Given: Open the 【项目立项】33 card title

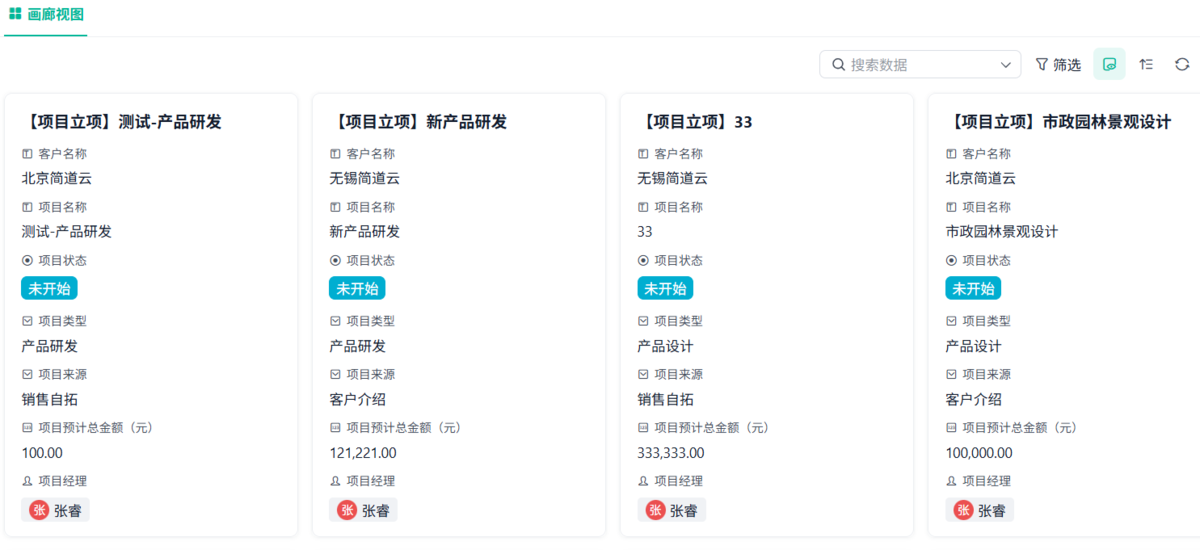Looking at the screenshot, I should click(694, 122).
